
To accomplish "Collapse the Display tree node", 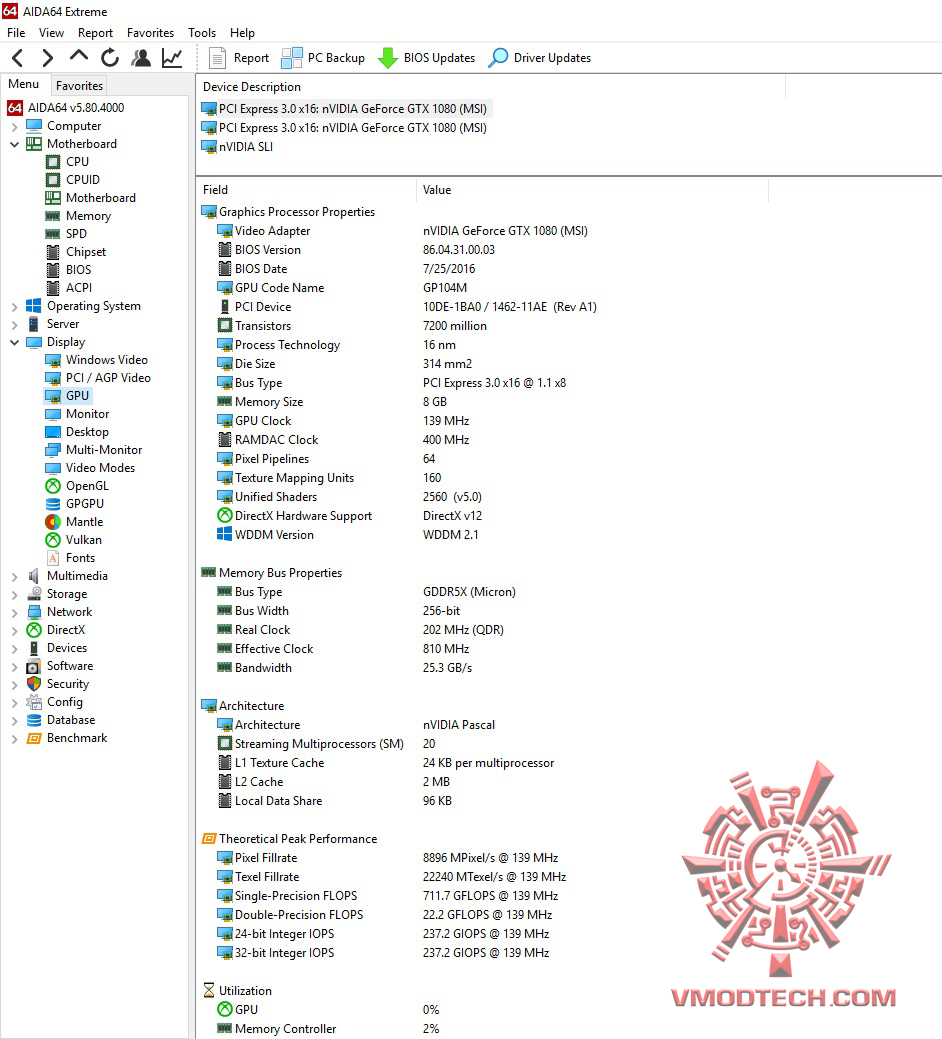I will [x=15, y=342].
